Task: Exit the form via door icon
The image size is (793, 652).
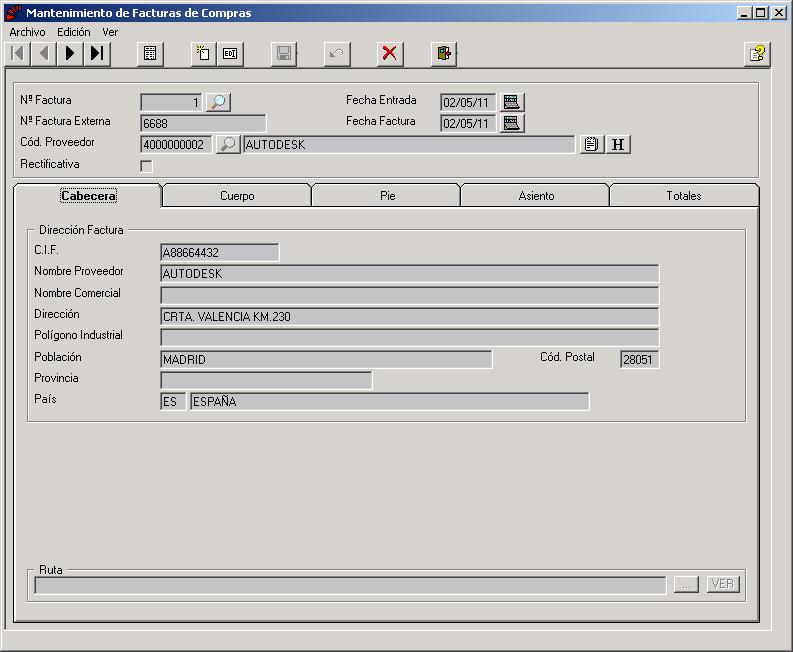Action: [444, 54]
